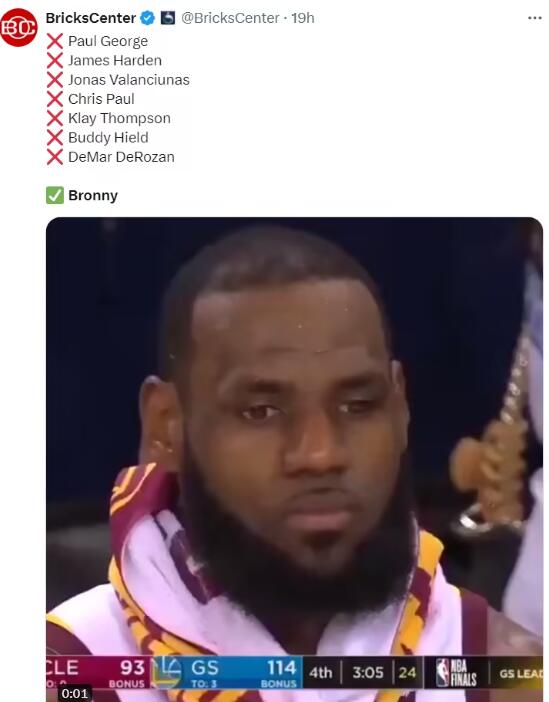Click the affiliate badge beside the verified mark
This screenshot has height=702, width=549.
coord(168,18)
